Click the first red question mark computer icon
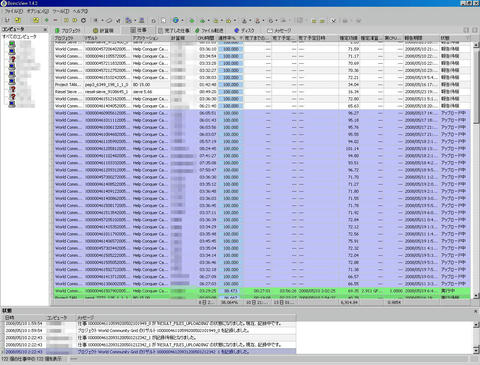This screenshot has height=365, width=480. click(12, 59)
